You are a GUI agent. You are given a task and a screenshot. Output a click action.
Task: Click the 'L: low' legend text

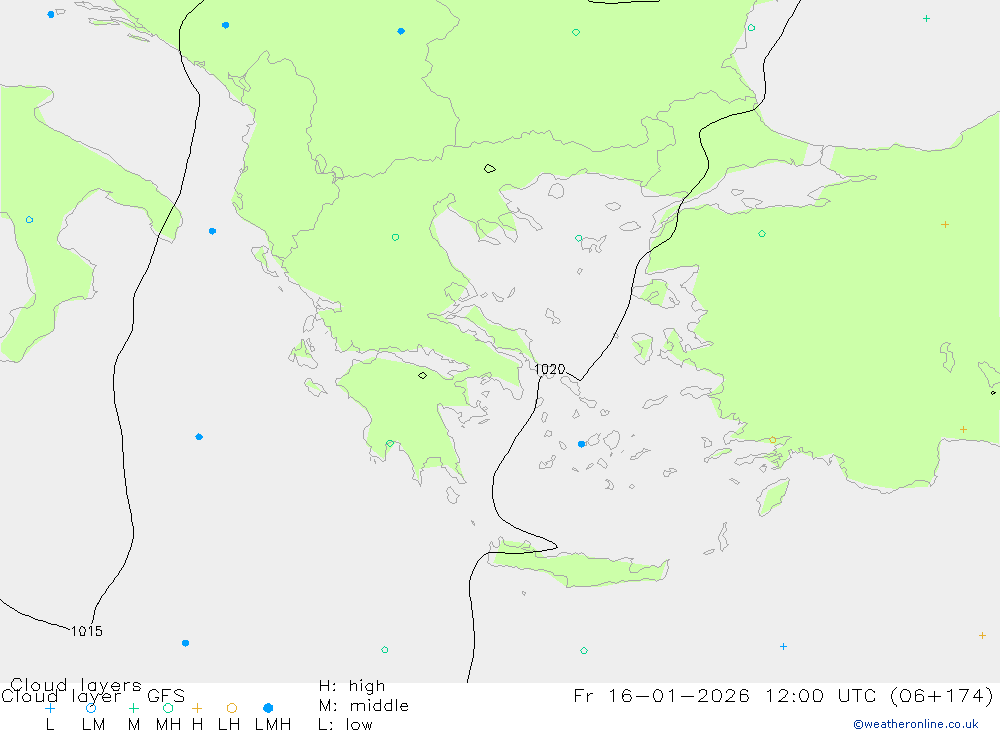tap(345, 725)
